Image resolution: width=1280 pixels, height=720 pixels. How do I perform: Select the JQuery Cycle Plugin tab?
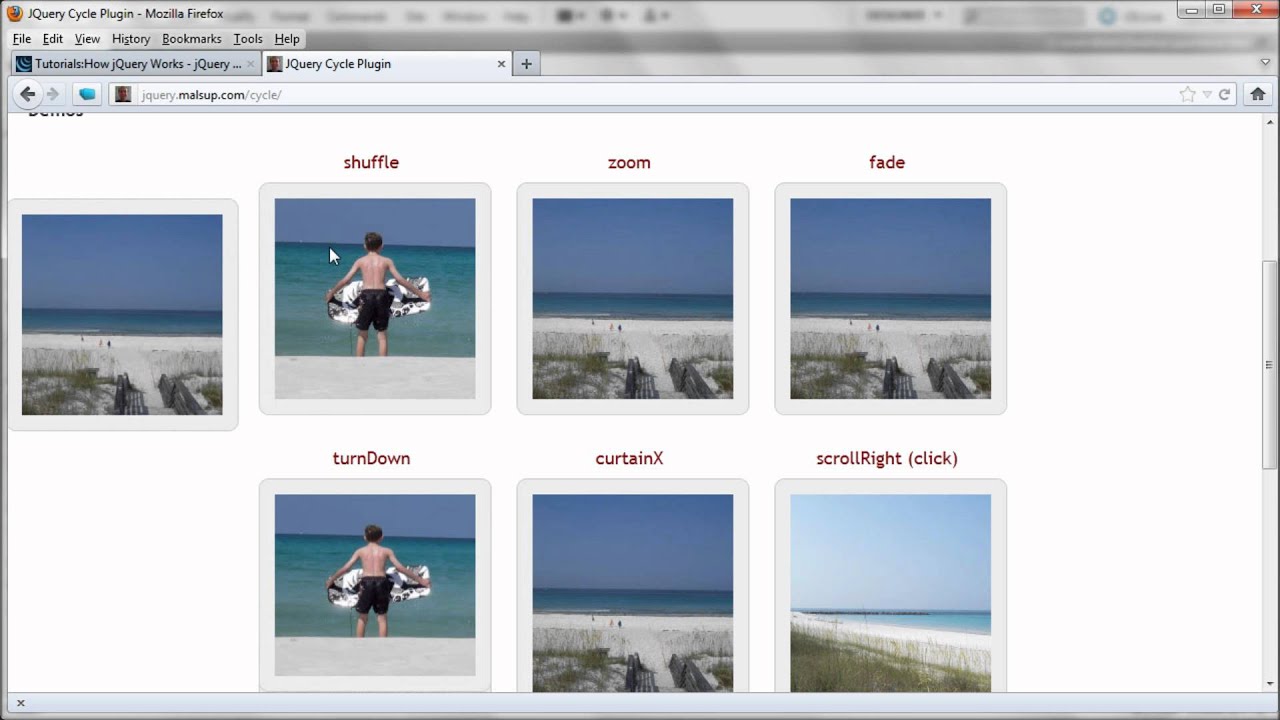387,64
